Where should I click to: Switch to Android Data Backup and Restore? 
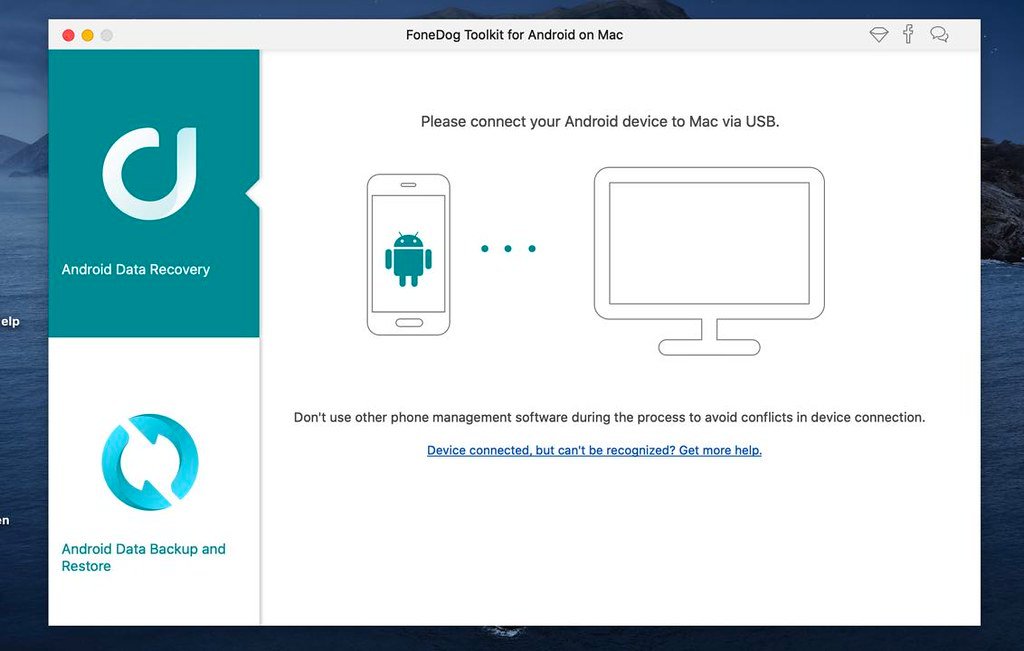[144, 557]
